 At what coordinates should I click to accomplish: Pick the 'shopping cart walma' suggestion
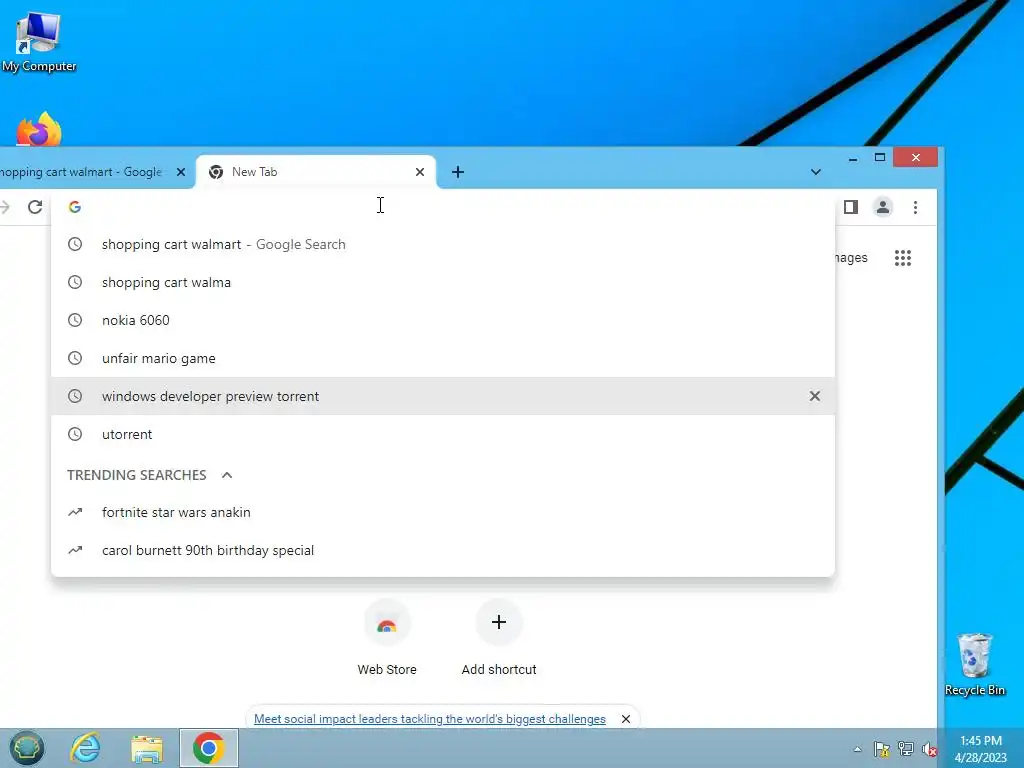(x=443, y=282)
